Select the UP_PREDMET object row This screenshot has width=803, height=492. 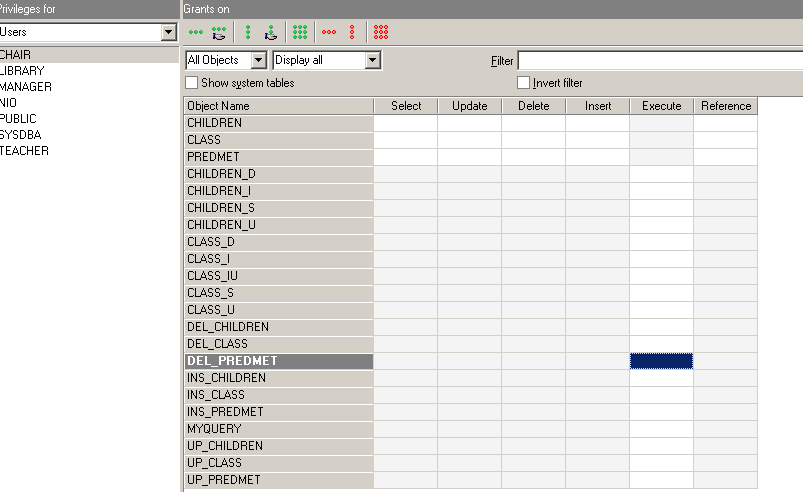(x=279, y=480)
